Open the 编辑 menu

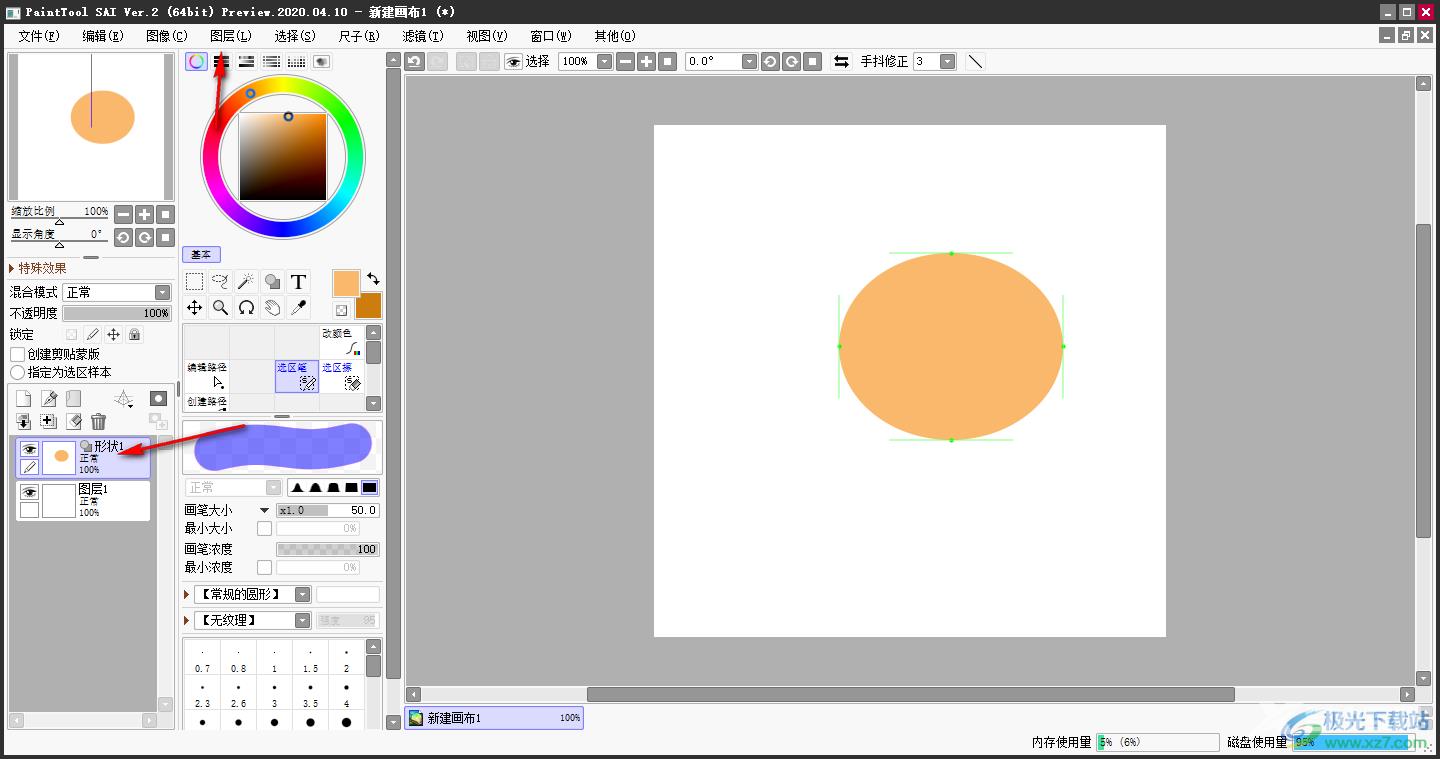(x=102, y=36)
